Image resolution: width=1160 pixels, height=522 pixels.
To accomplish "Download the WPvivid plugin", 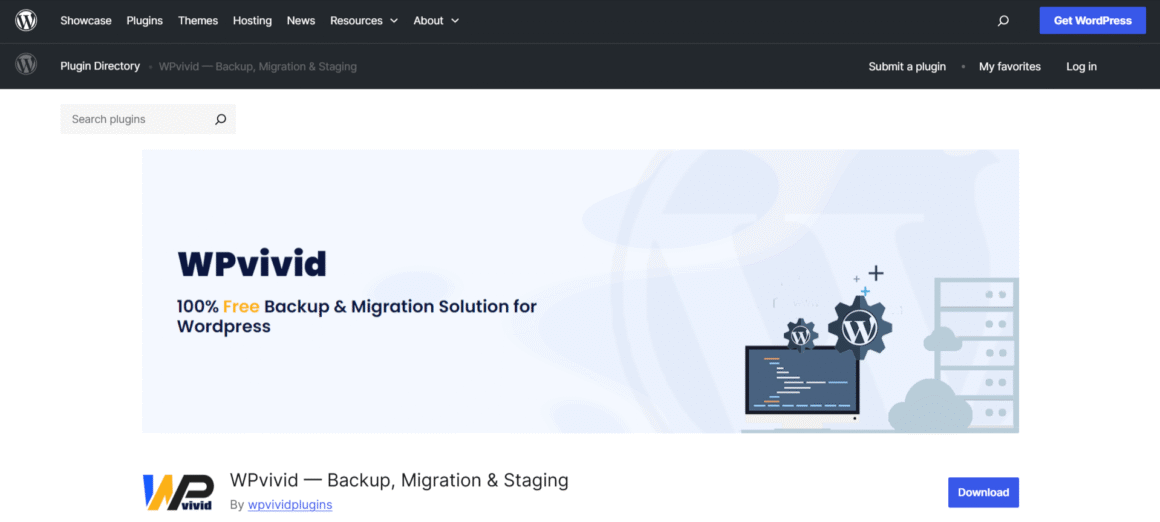I will coord(983,492).
